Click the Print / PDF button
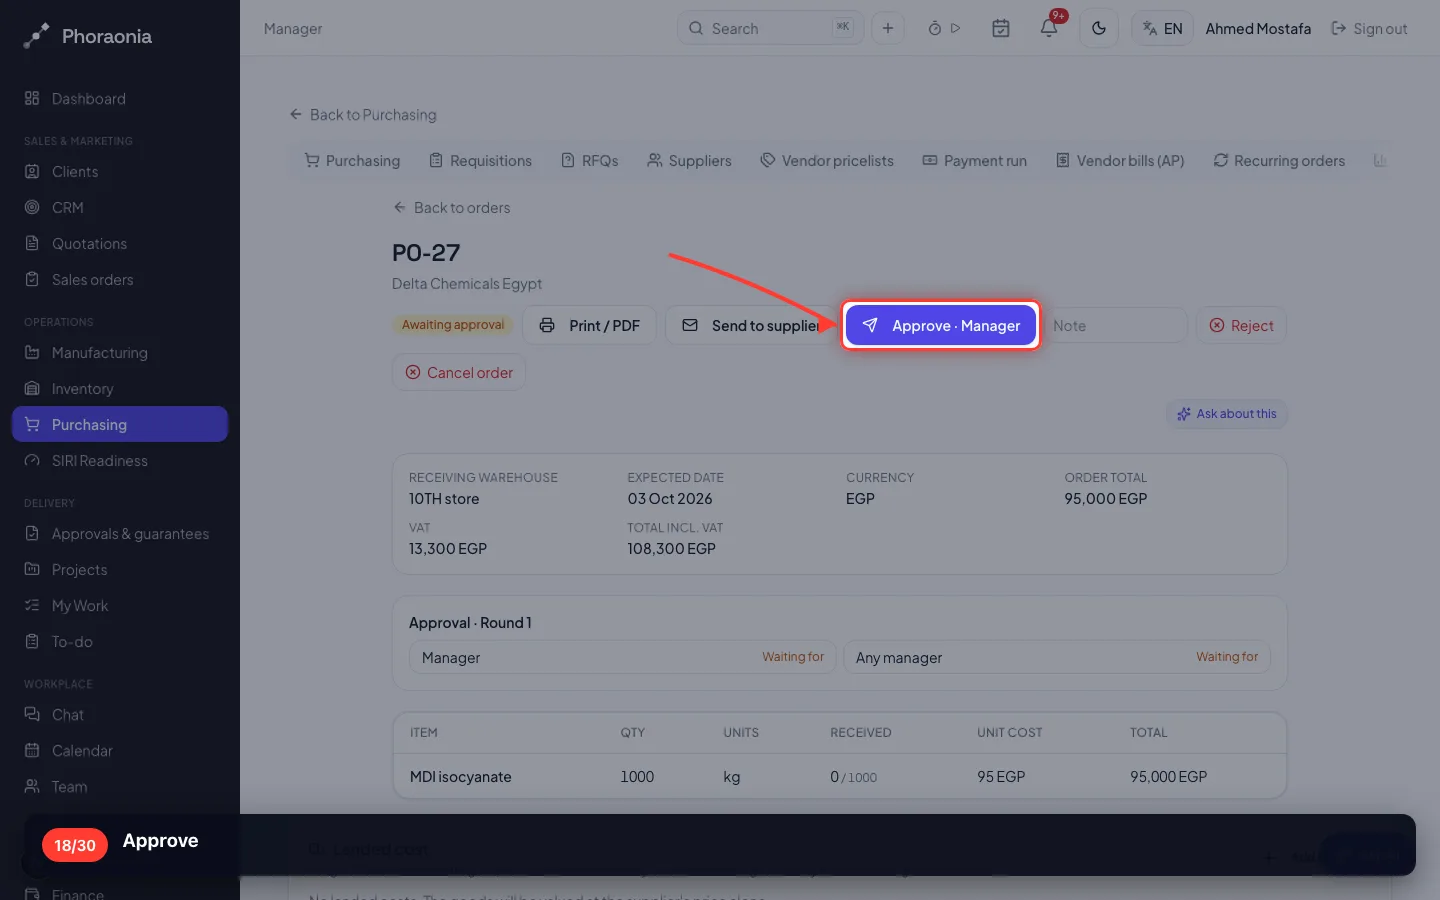Screen dimensions: 1440x900 click(589, 325)
